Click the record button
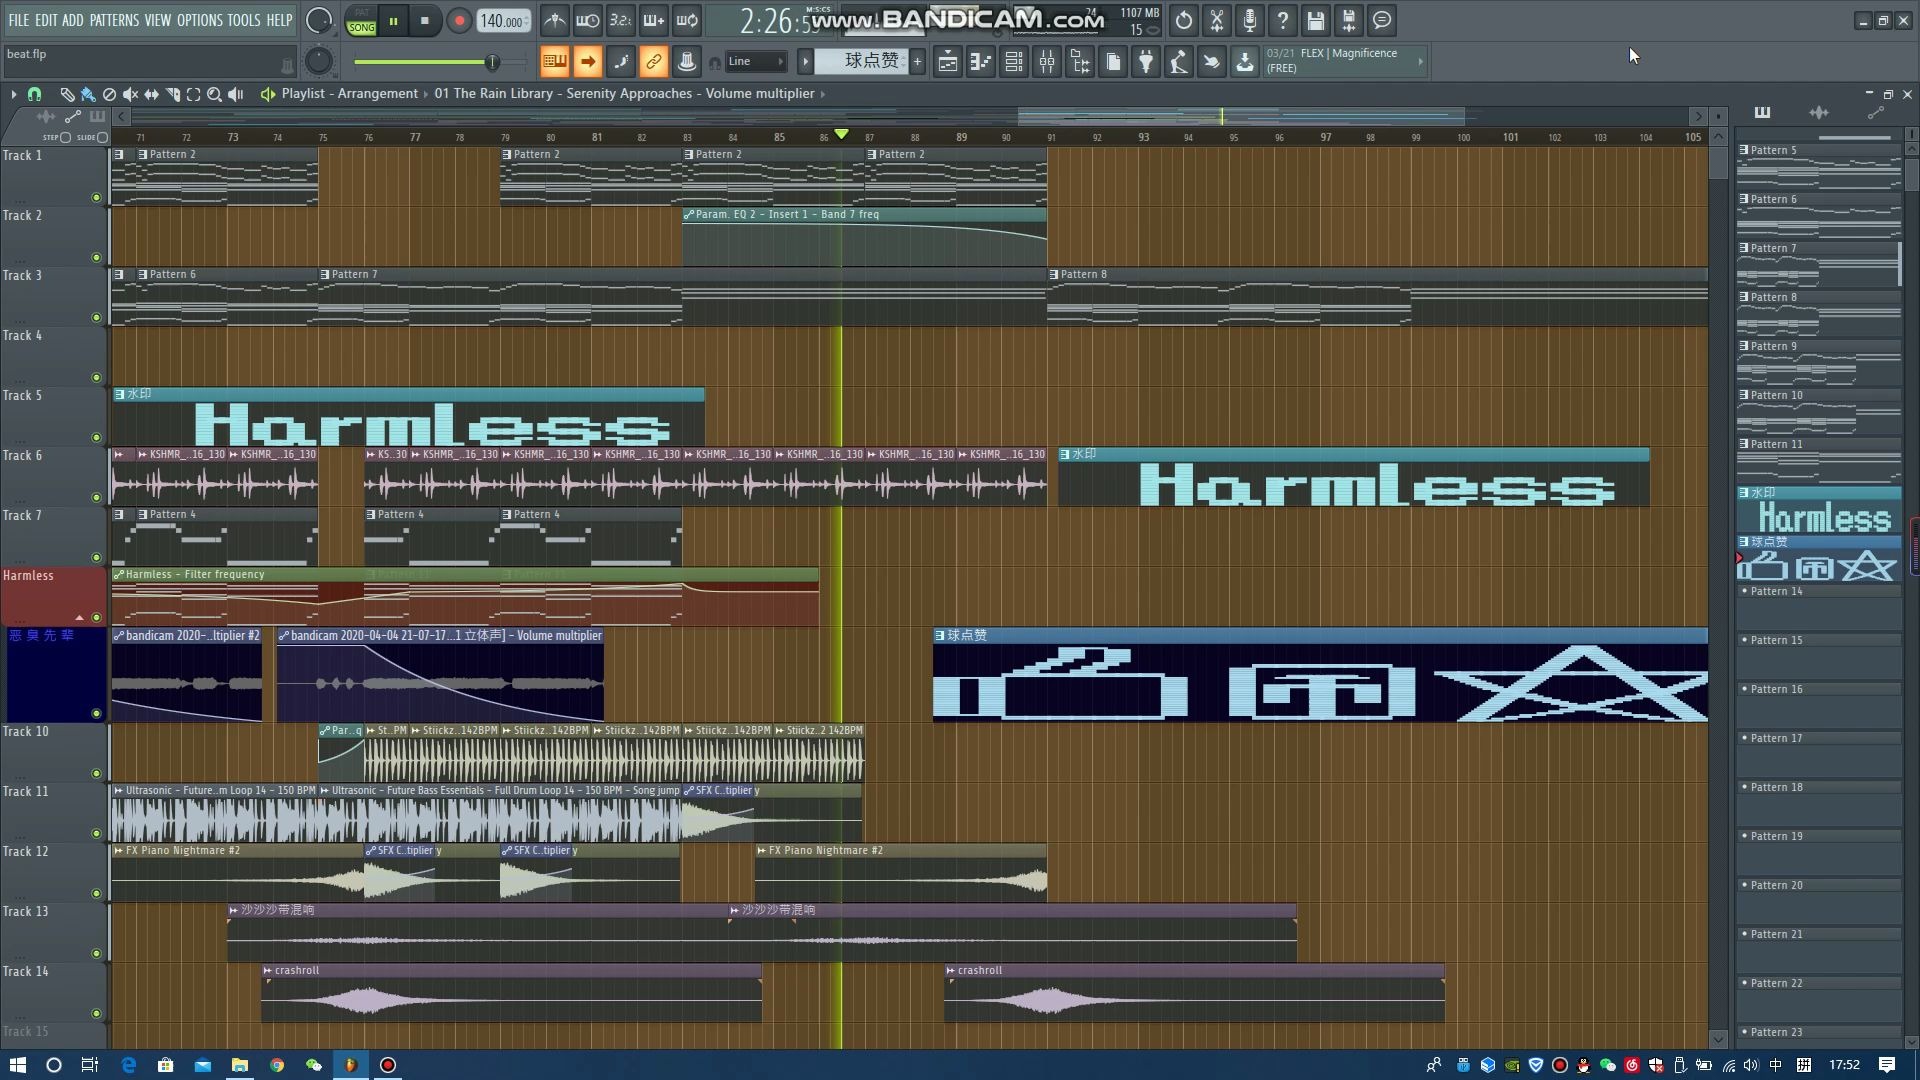 [459, 20]
